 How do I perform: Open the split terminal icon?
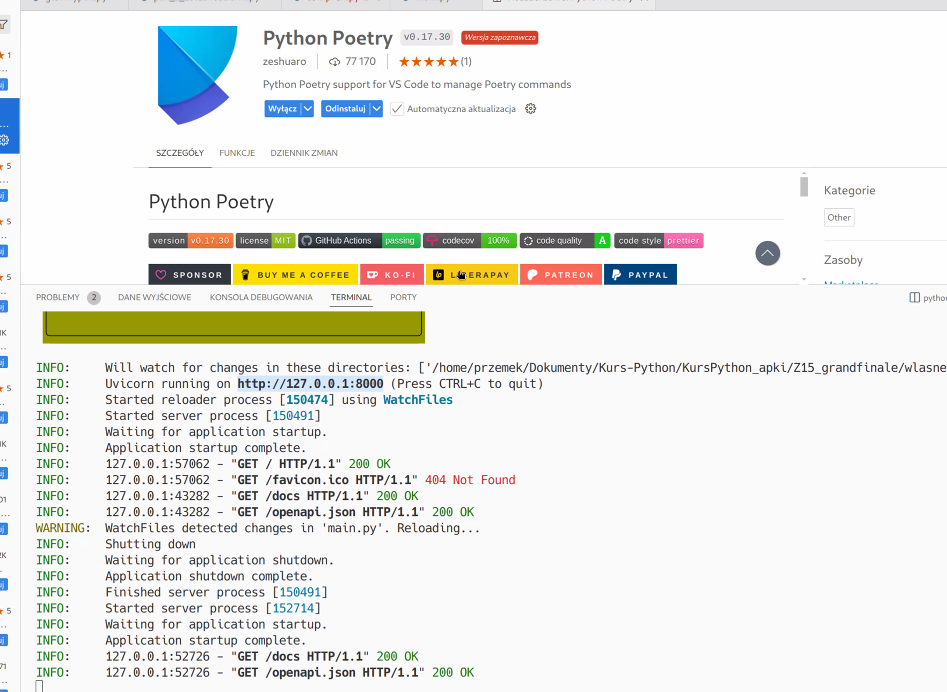click(x=914, y=297)
